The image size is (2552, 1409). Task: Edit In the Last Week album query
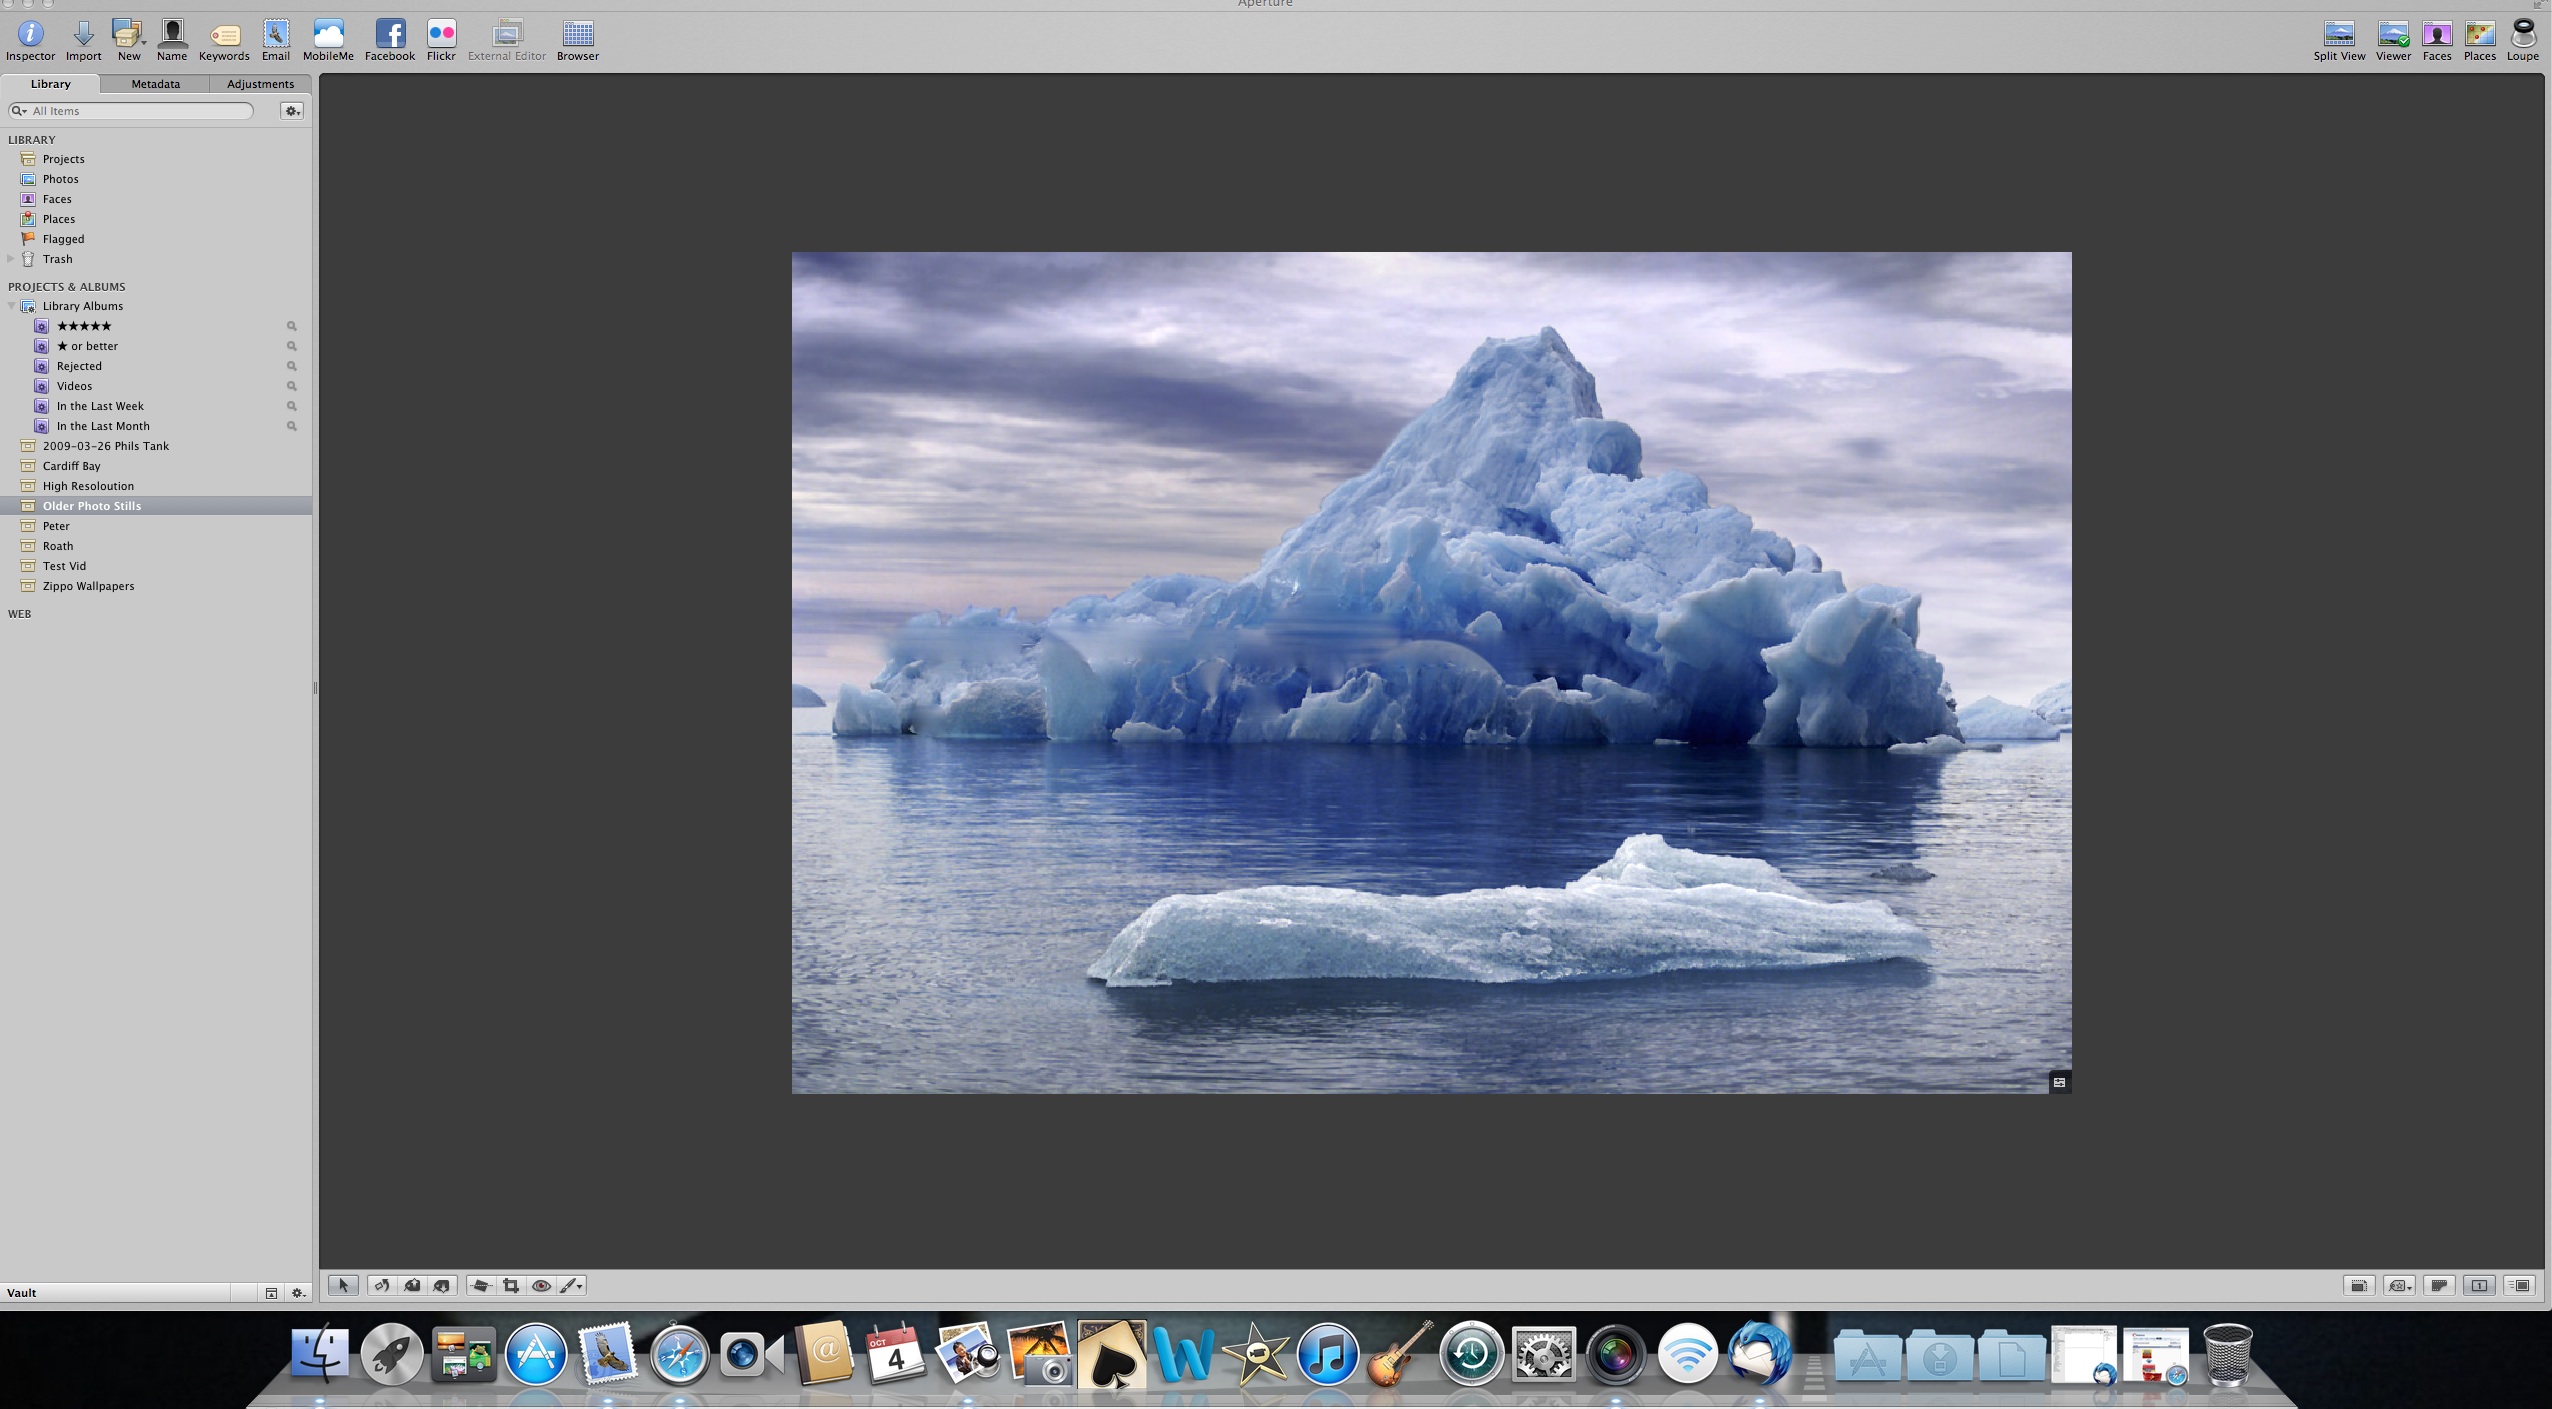click(x=292, y=406)
